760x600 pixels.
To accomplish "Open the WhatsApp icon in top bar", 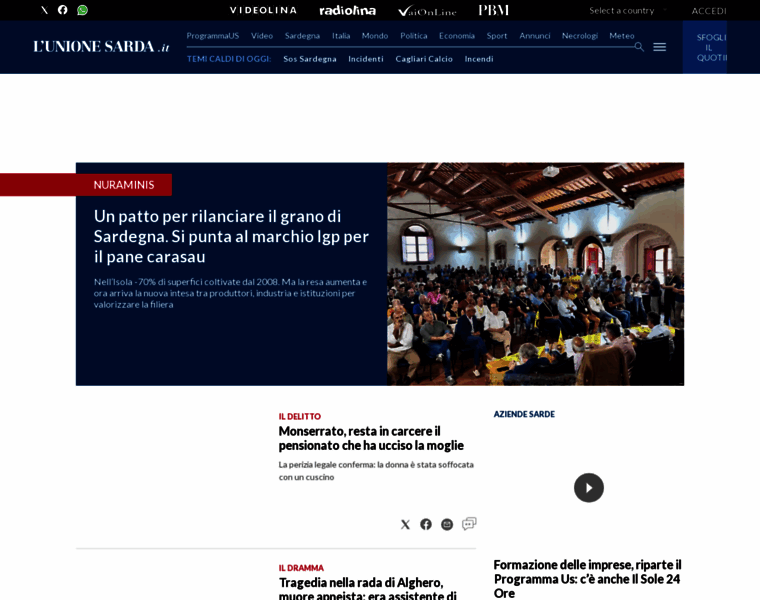I will click(x=82, y=10).
